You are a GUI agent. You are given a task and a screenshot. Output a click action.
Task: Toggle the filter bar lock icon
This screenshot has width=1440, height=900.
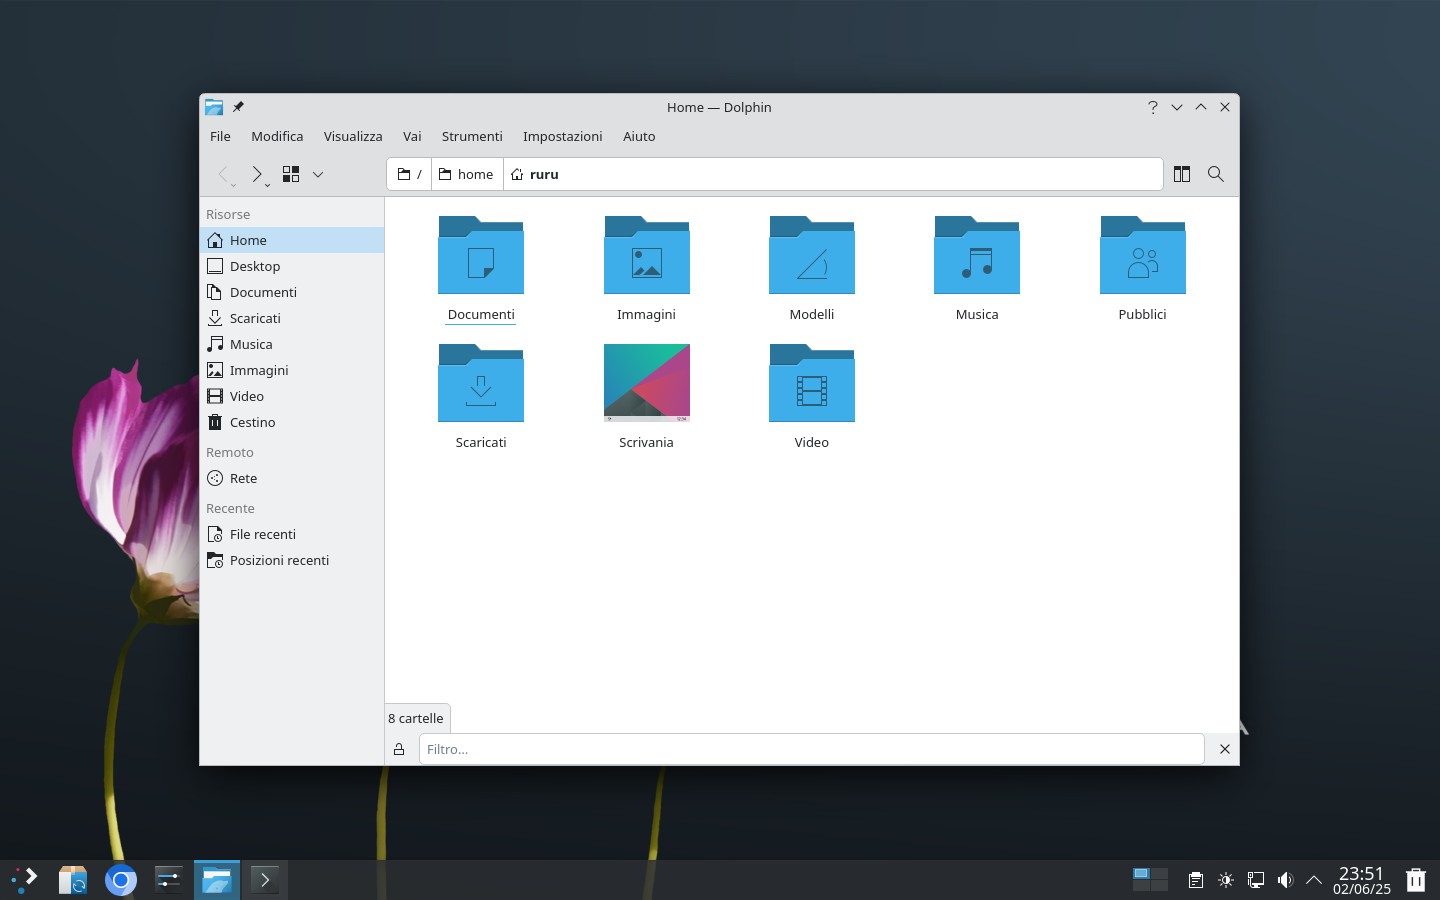[399, 749]
